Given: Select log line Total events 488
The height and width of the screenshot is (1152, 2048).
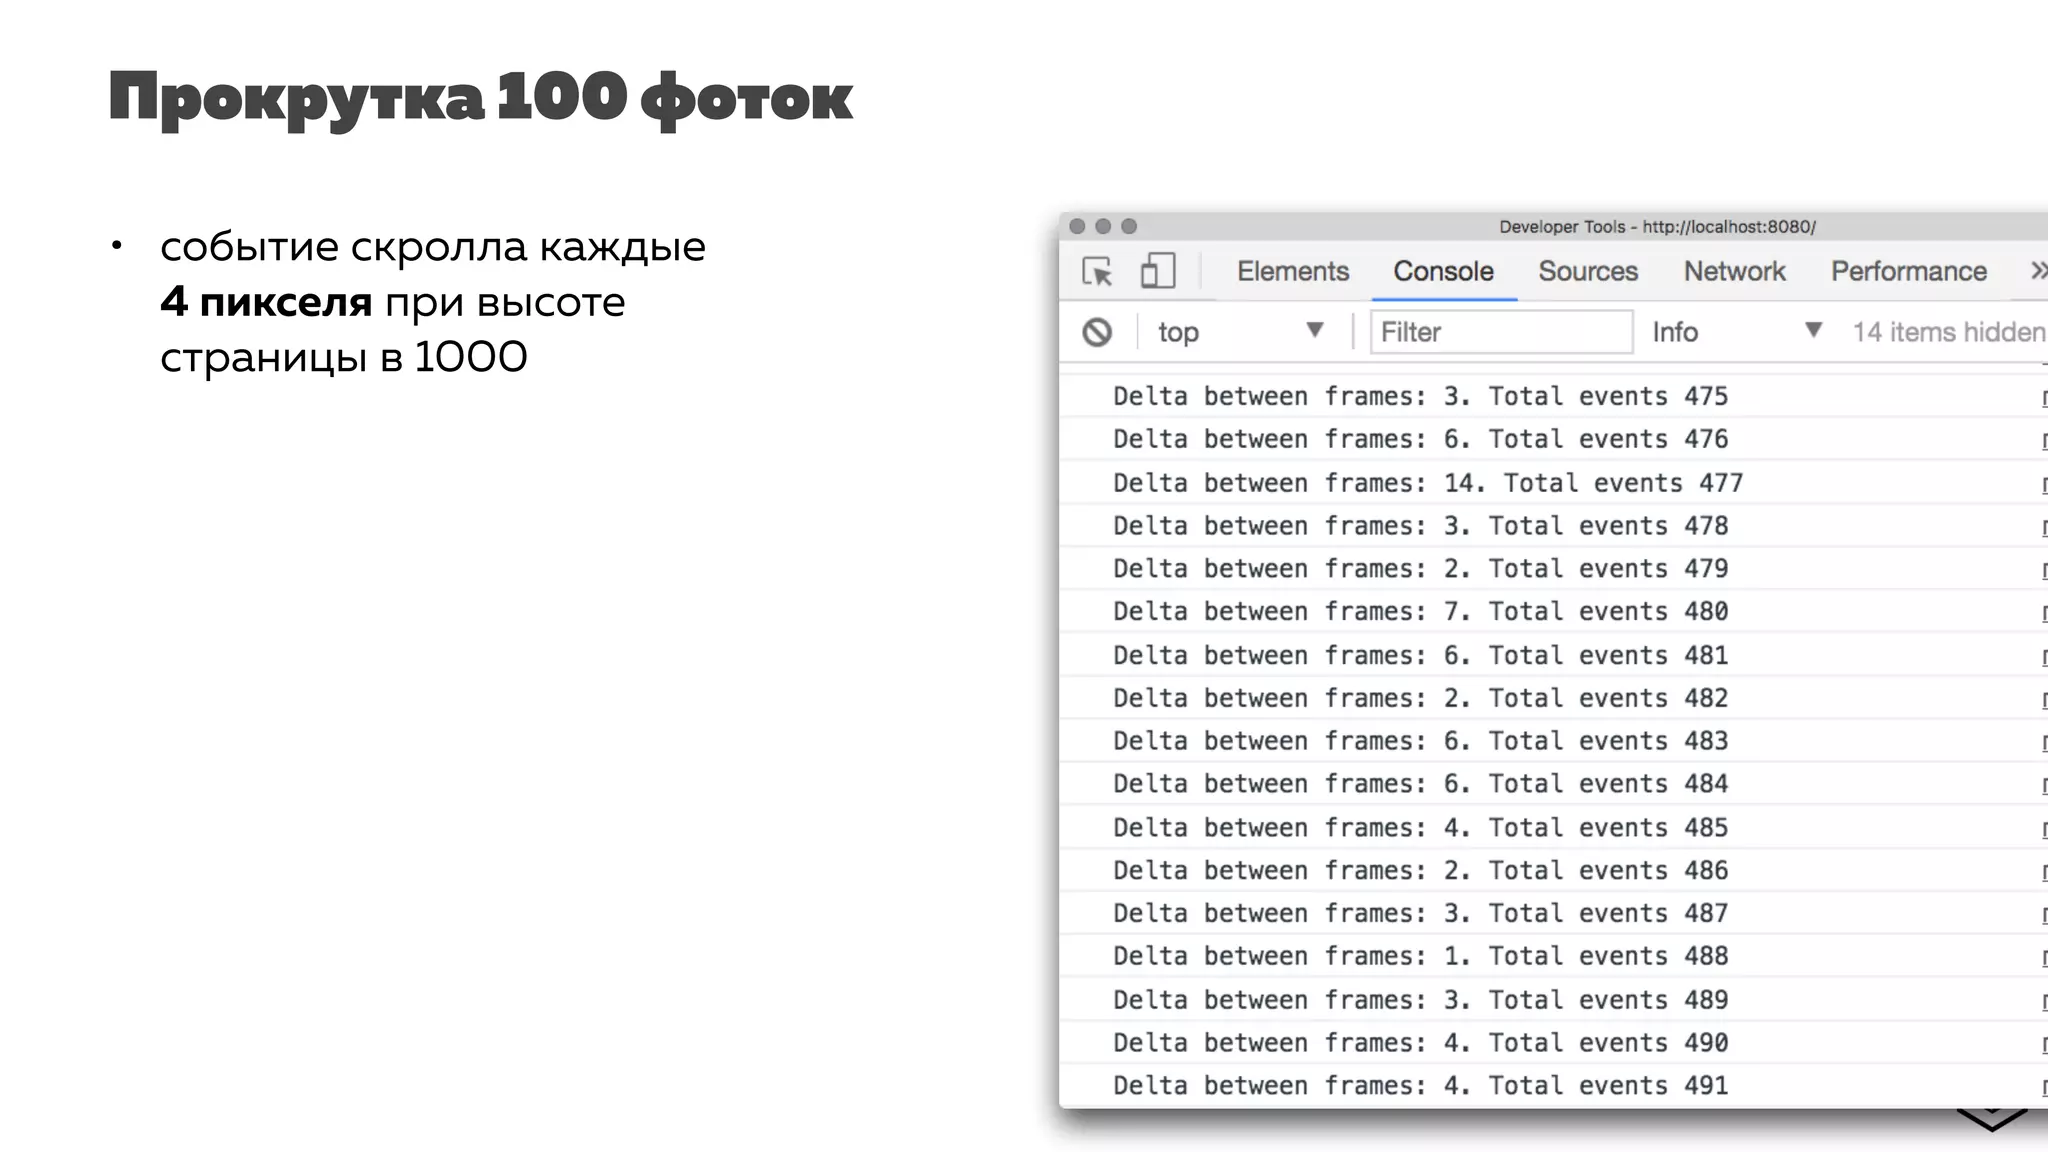Looking at the screenshot, I should click(1553, 957).
